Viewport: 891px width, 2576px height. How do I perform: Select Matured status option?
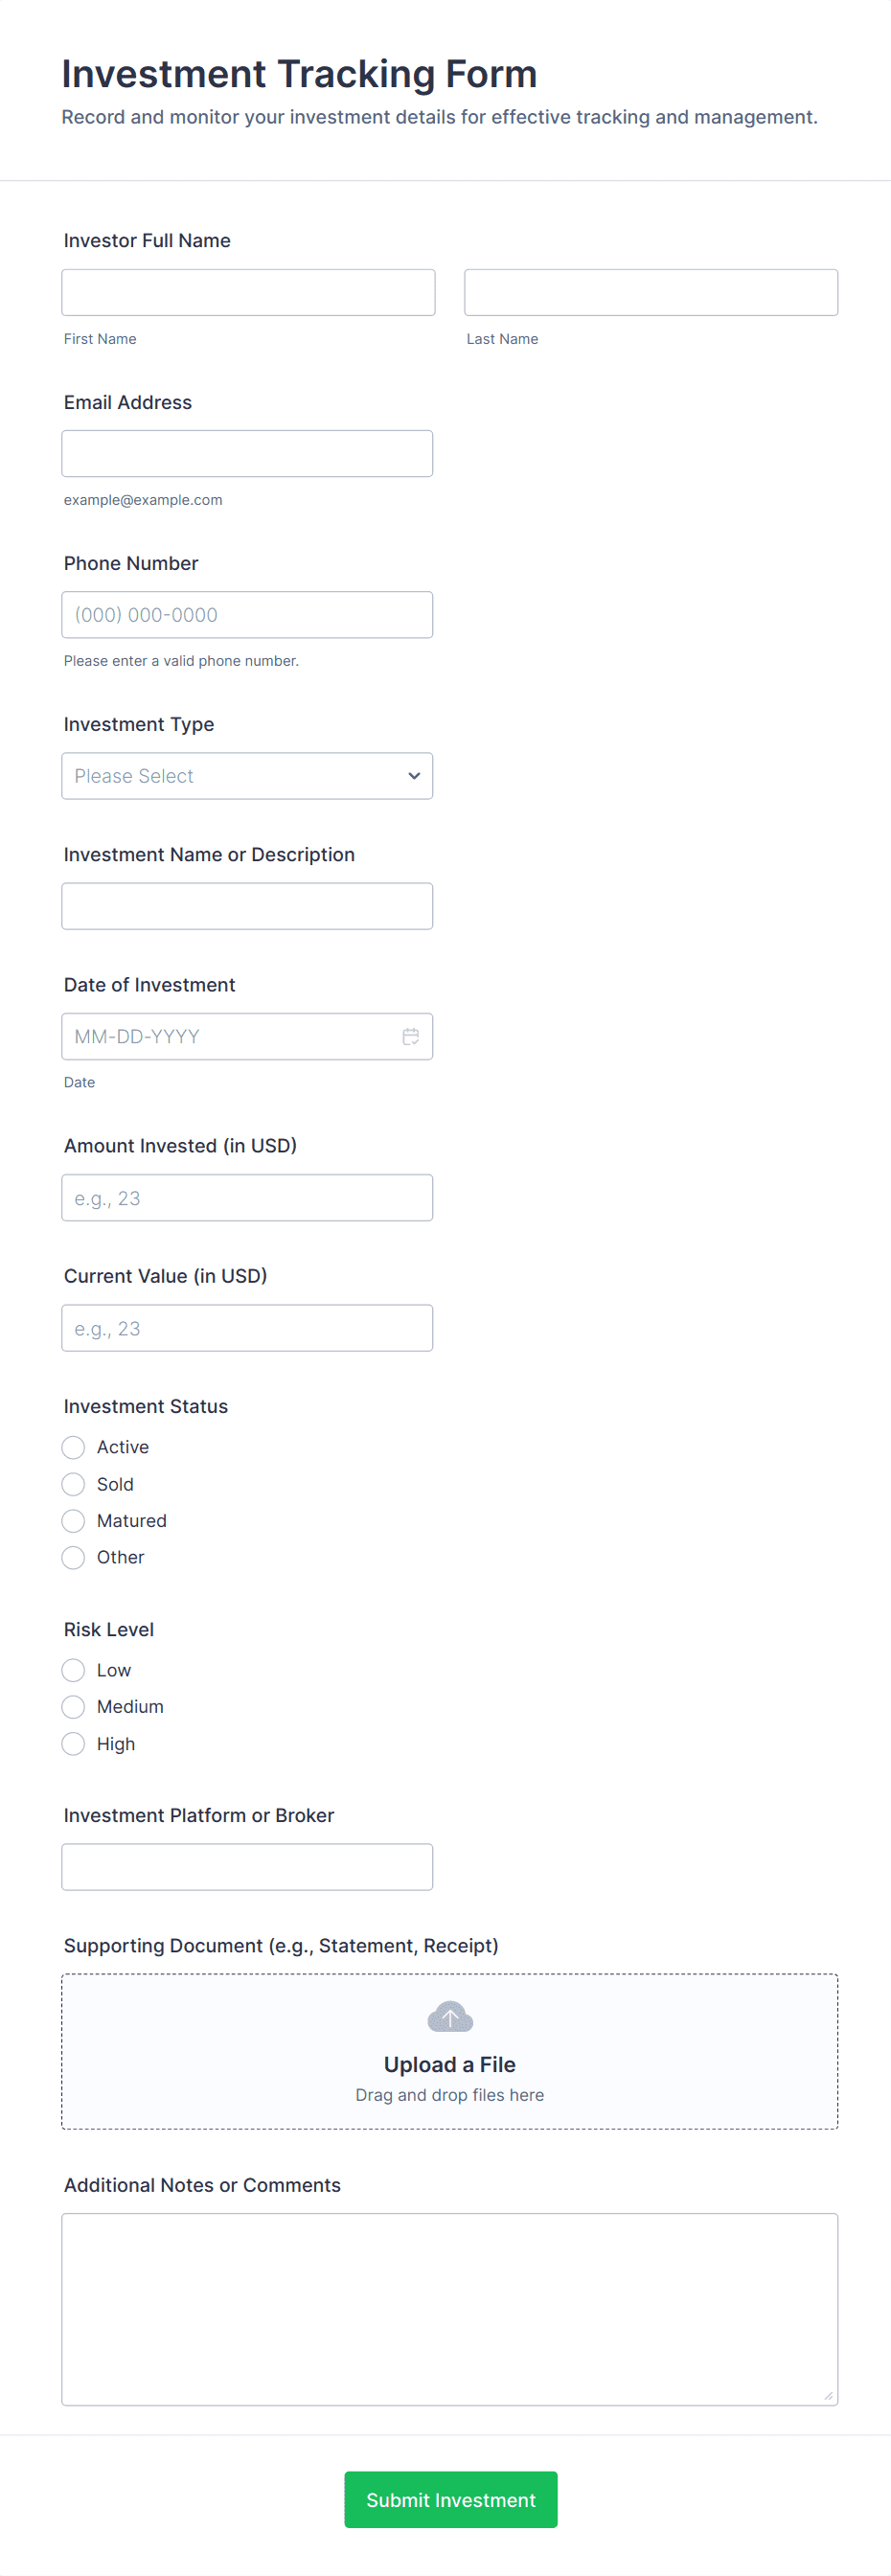pos(74,1521)
